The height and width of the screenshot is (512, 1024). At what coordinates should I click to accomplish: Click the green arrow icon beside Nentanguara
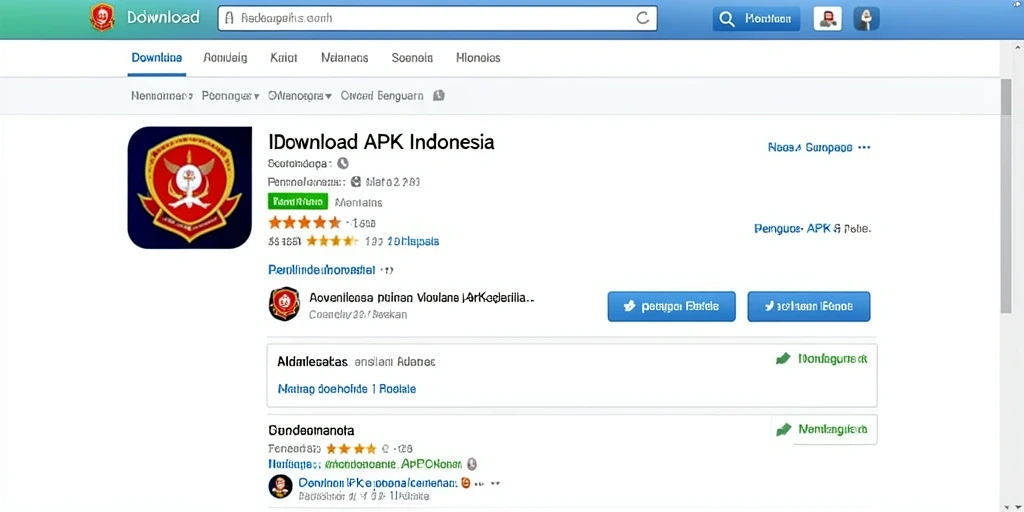(x=783, y=429)
